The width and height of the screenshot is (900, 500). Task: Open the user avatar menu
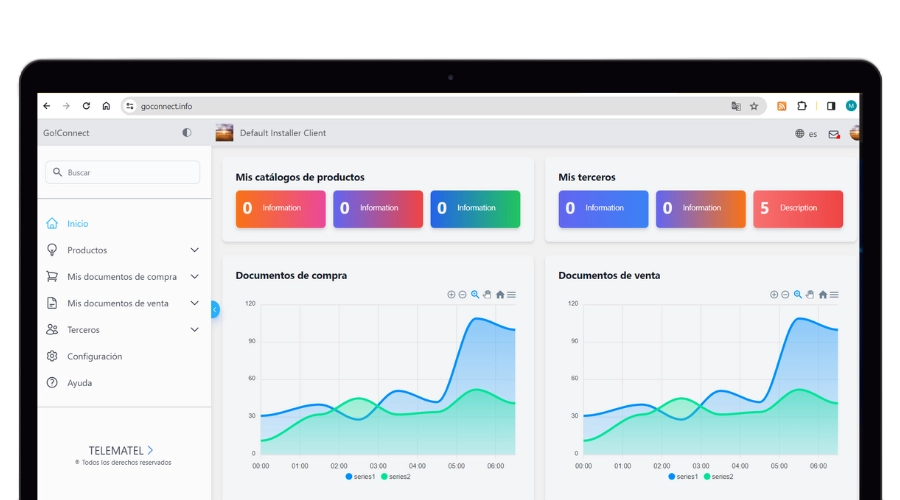(855, 133)
